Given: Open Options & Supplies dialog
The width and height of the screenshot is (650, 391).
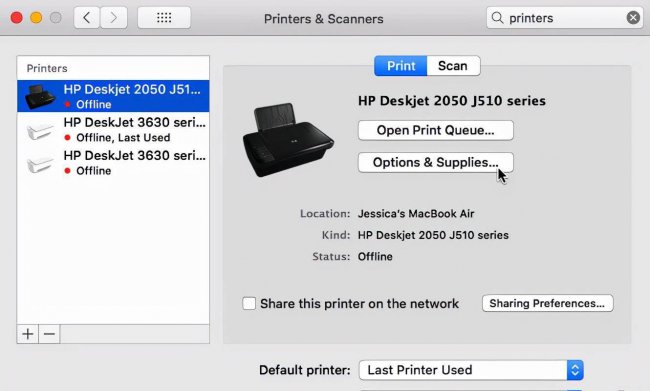Looking at the screenshot, I should [436, 162].
